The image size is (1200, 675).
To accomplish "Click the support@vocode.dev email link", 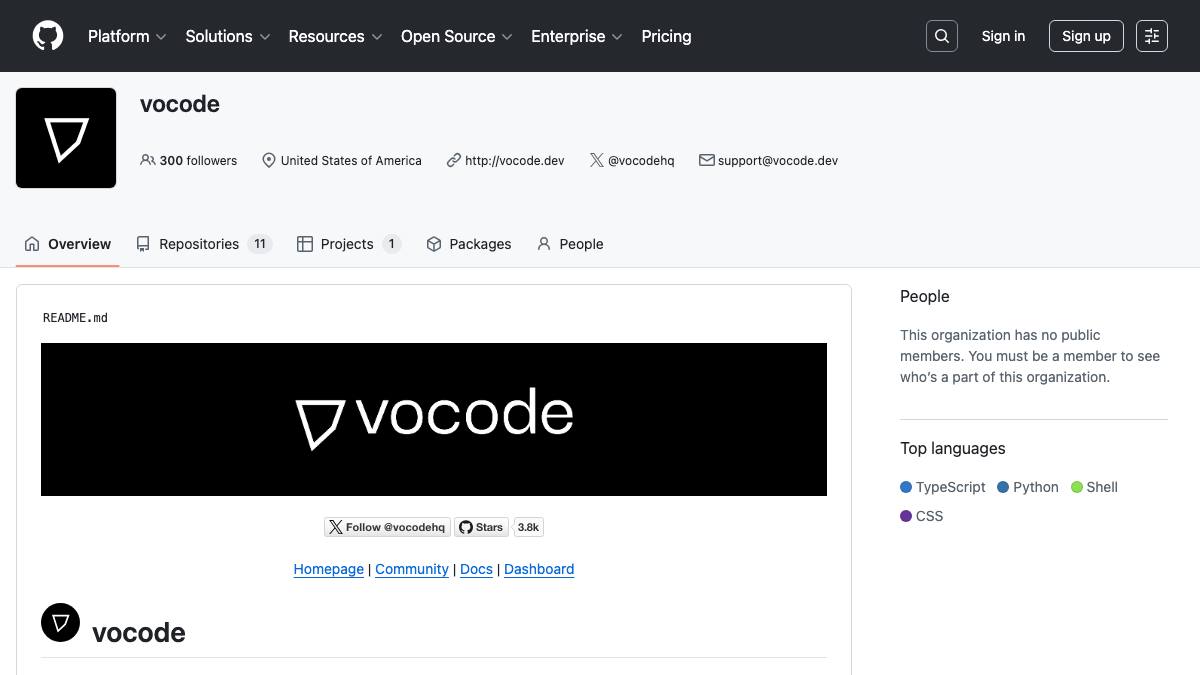I will pos(778,160).
